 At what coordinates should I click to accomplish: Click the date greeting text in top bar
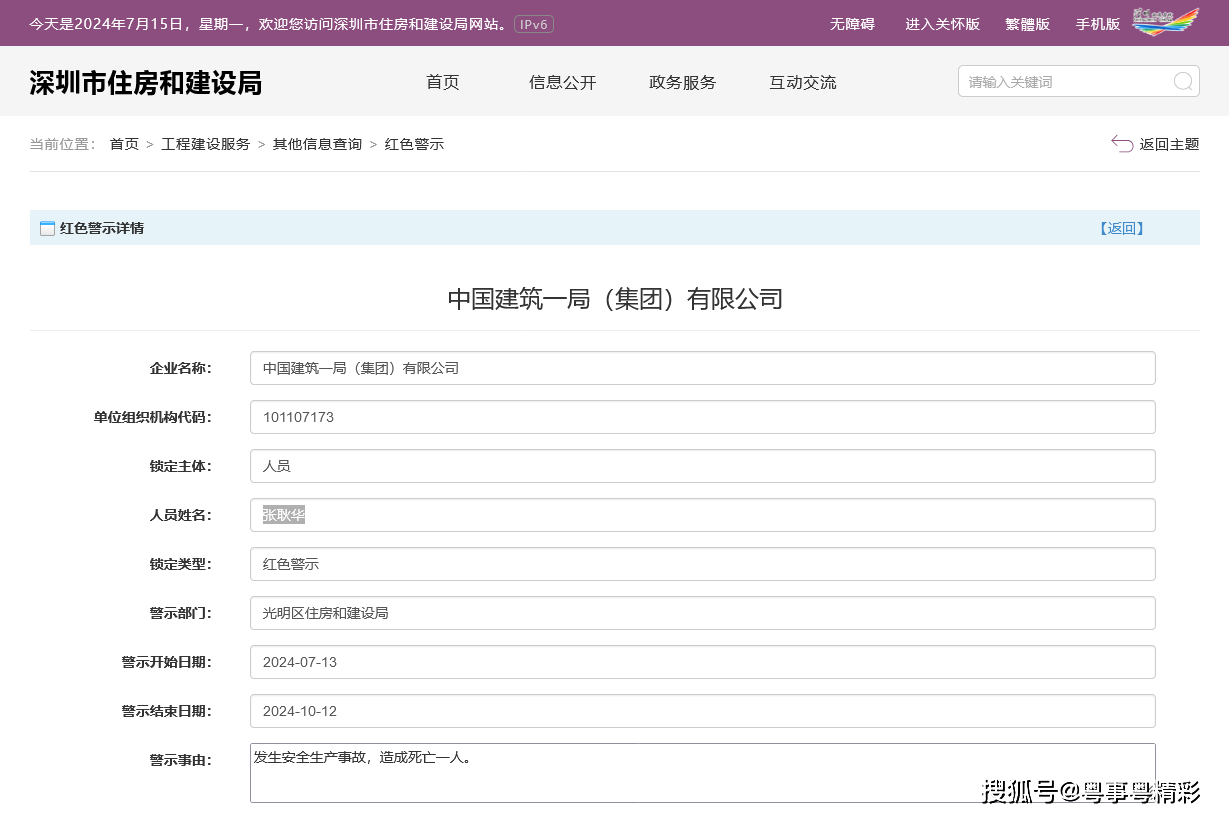pos(268,23)
